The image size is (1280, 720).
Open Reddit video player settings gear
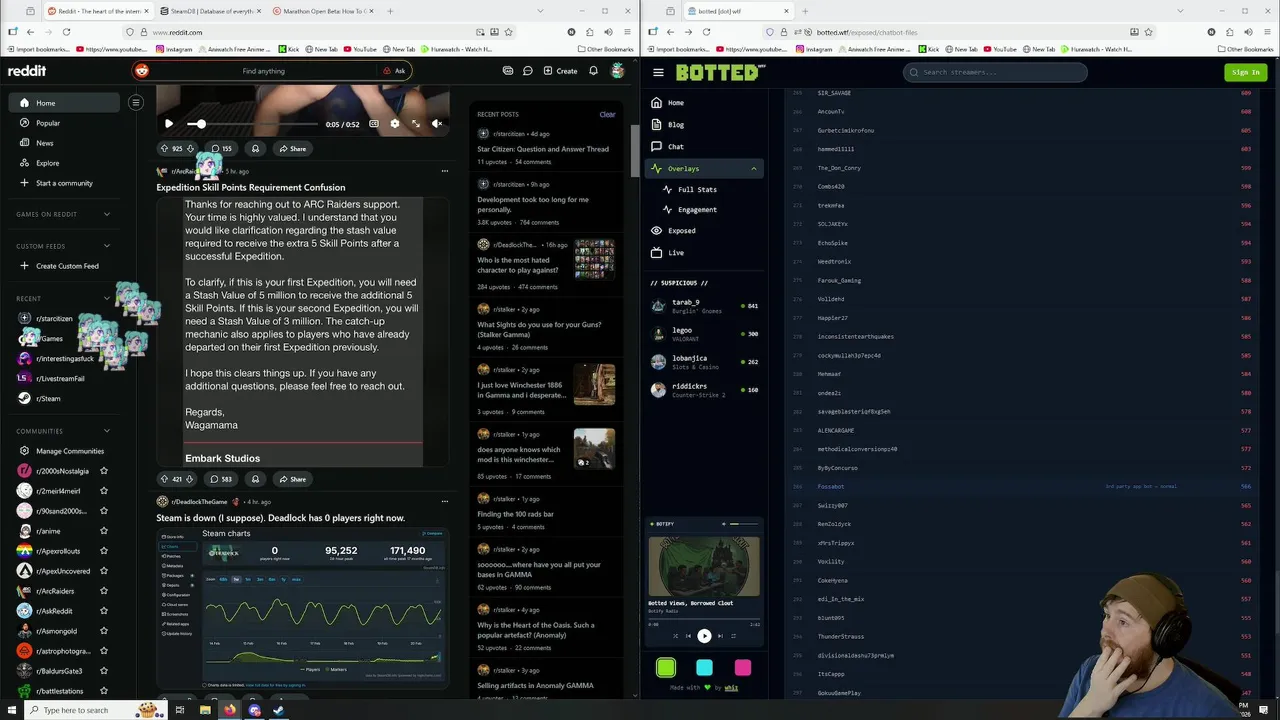point(395,124)
